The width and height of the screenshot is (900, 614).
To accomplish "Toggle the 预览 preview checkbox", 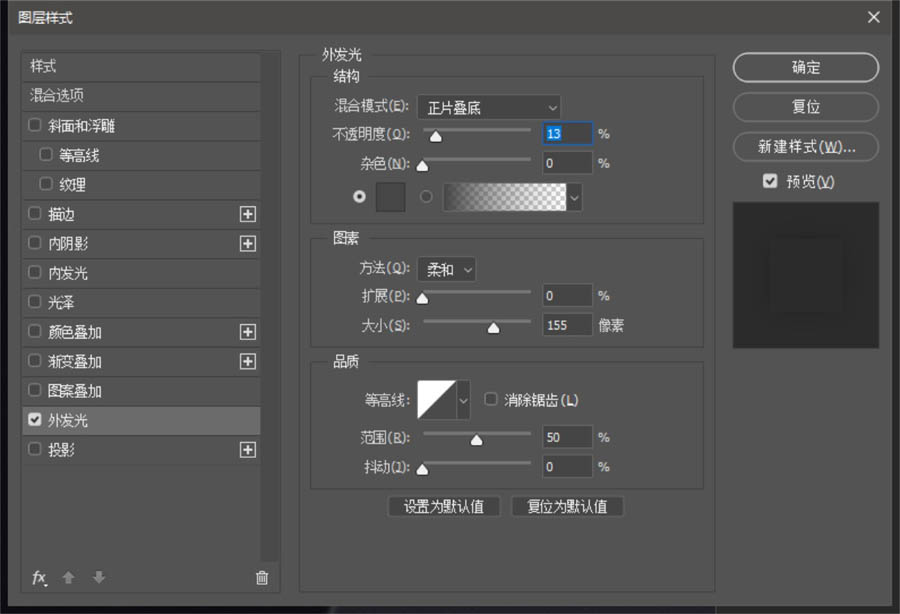I will point(770,181).
